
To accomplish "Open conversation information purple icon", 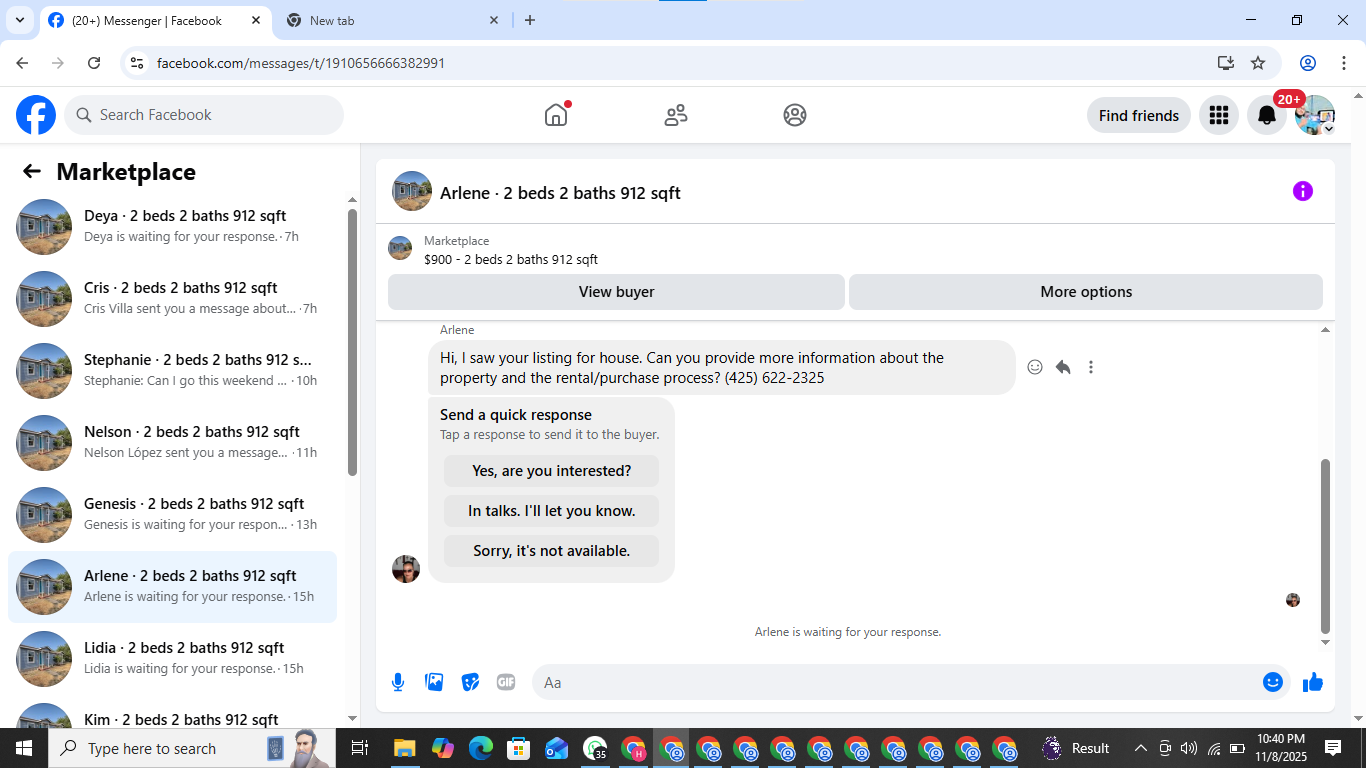I will (x=1302, y=191).
